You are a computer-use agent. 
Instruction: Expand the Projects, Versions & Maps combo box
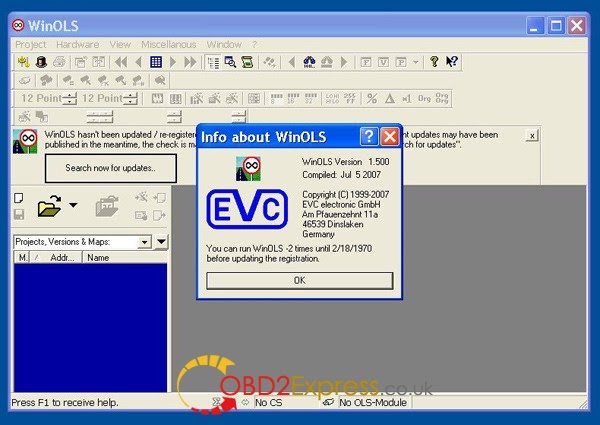[144, 242]
